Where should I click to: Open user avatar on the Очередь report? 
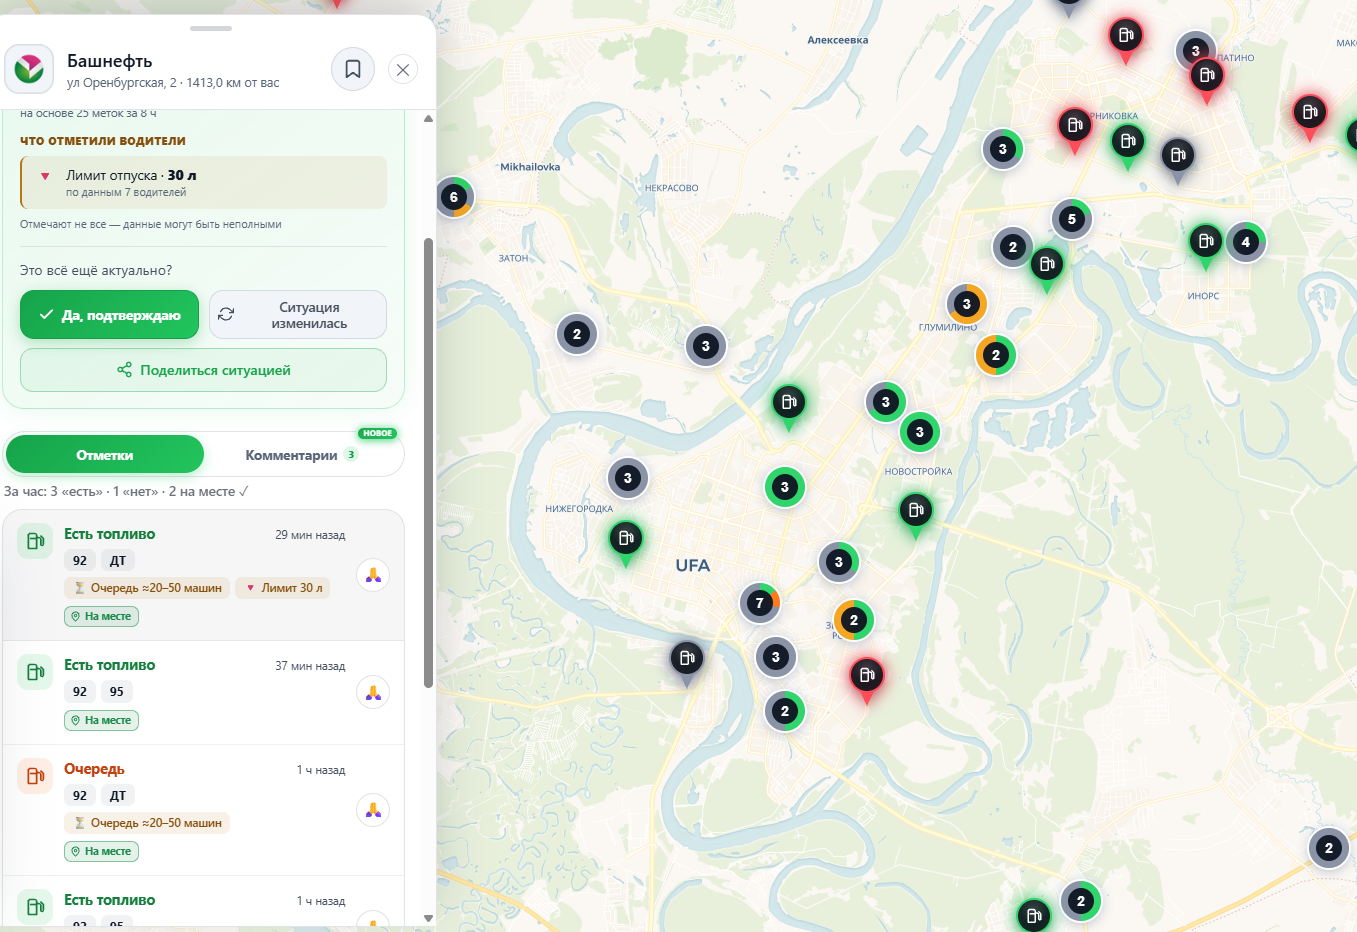click(x=373, y=810)
